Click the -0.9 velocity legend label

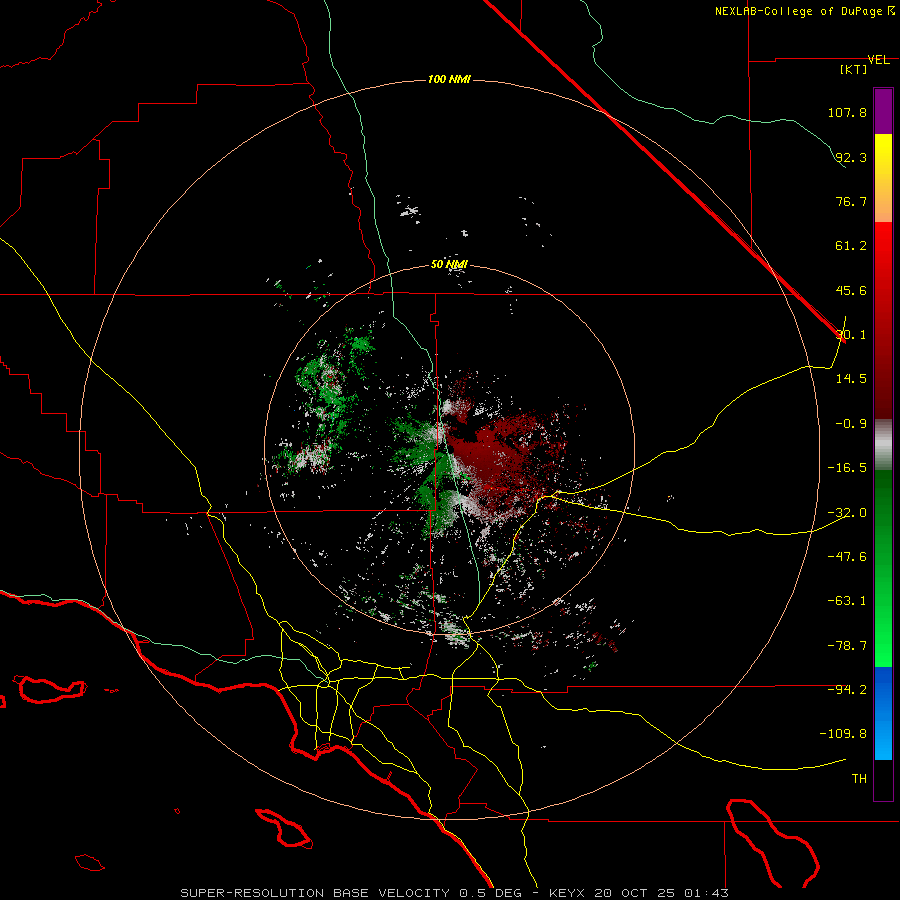pyautogui.click(x=851, y=423)
